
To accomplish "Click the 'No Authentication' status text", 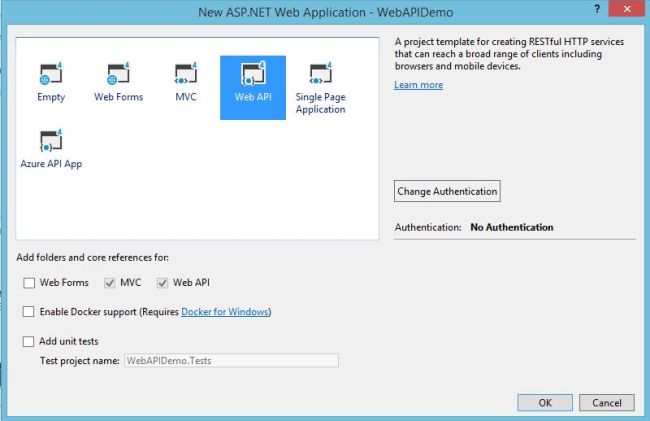I will click(x=512, y=227).
